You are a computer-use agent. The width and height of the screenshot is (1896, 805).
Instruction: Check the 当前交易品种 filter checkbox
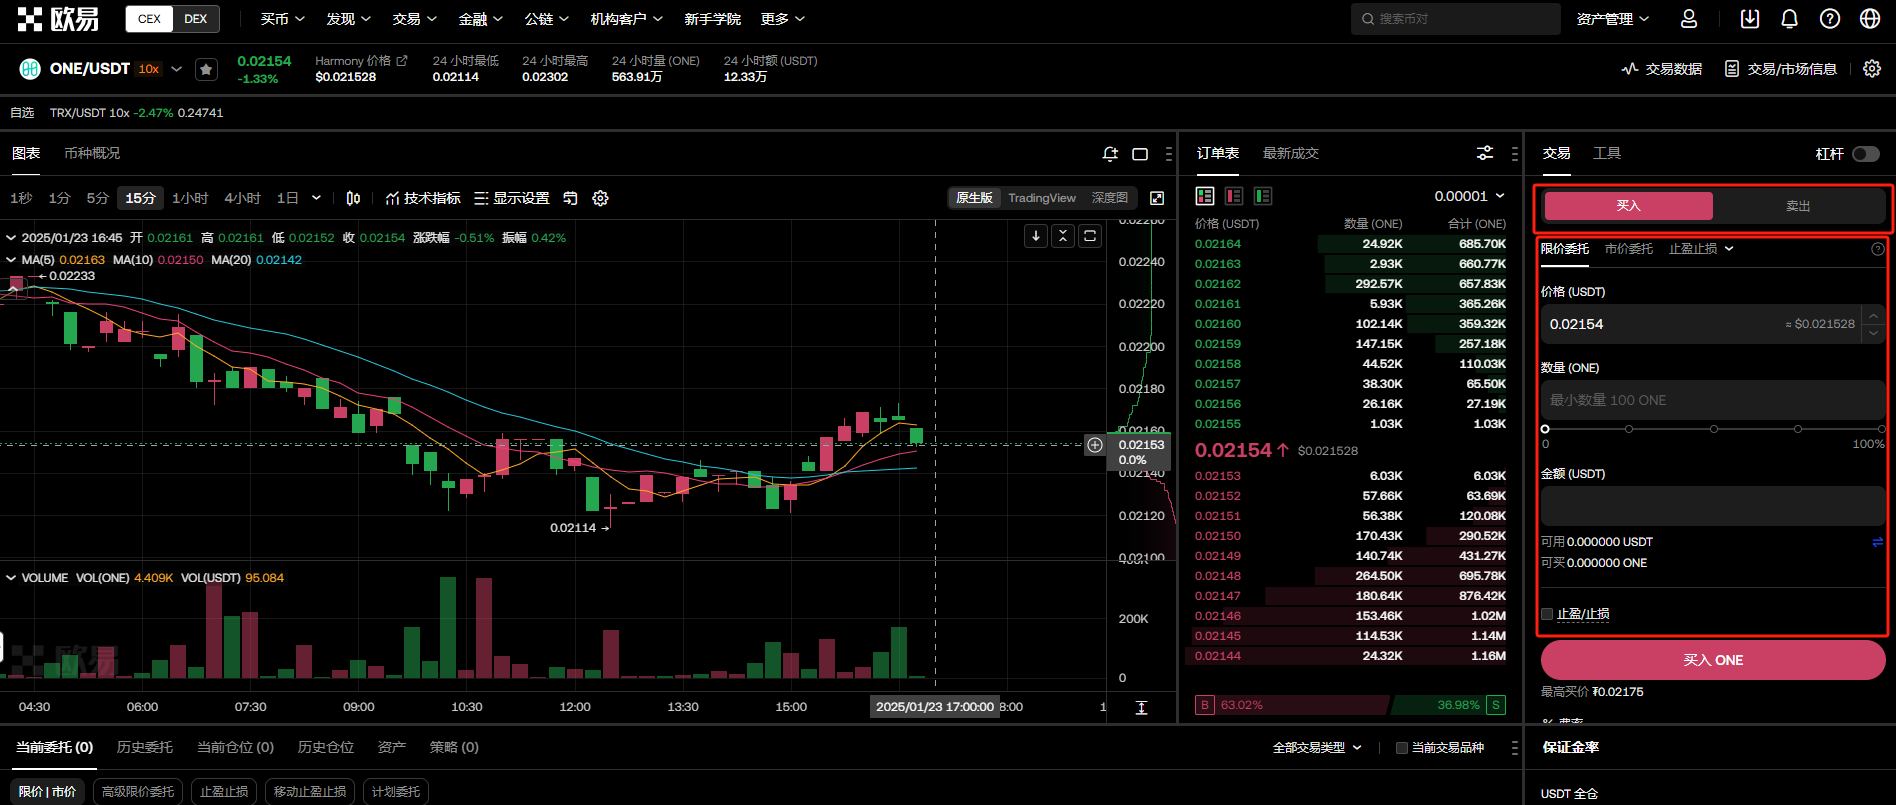pyautogui.click(x=1402, y=748)
